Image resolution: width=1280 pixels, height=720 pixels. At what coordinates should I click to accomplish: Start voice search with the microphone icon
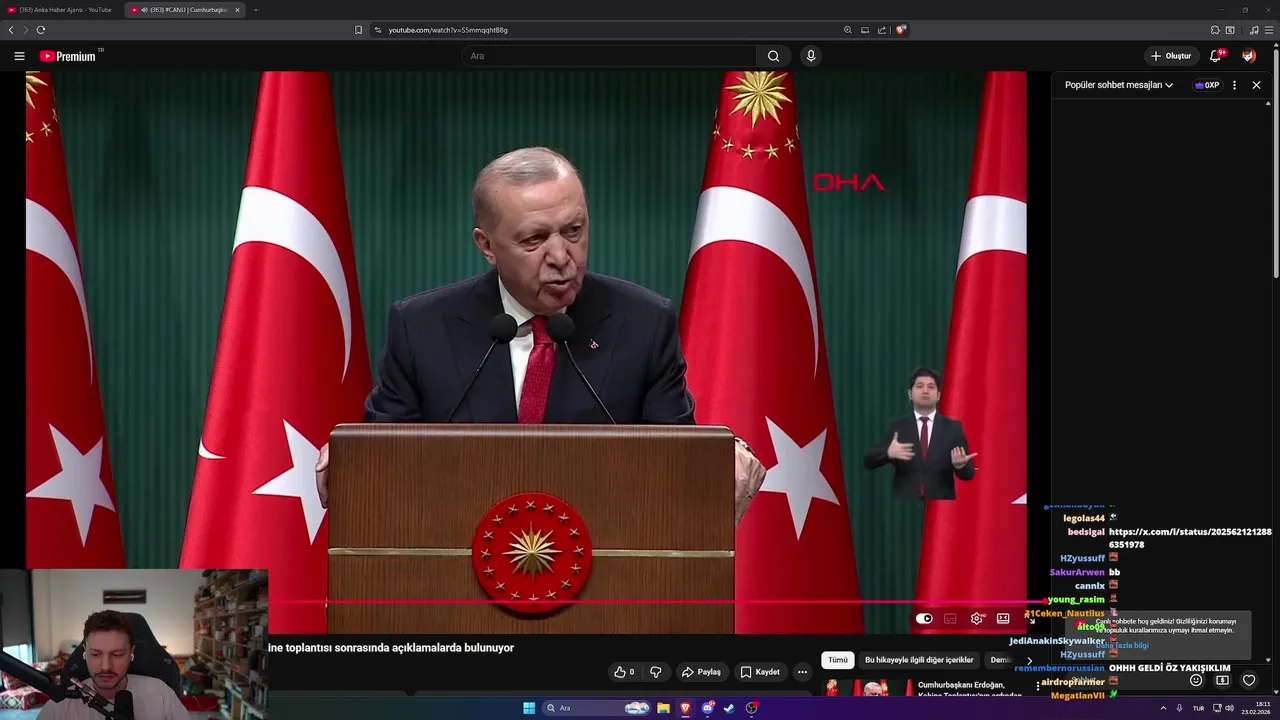tap(811, 56)
